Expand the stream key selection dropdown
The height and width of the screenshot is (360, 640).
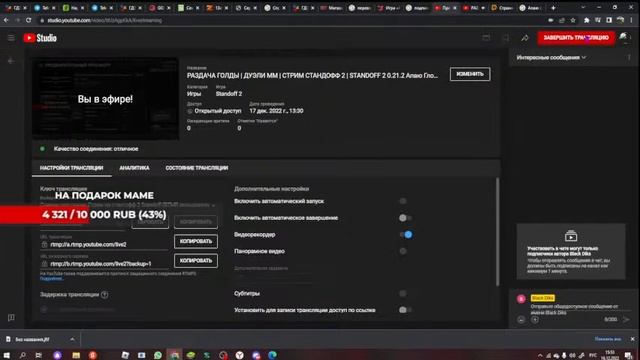[x=213, y=205]
